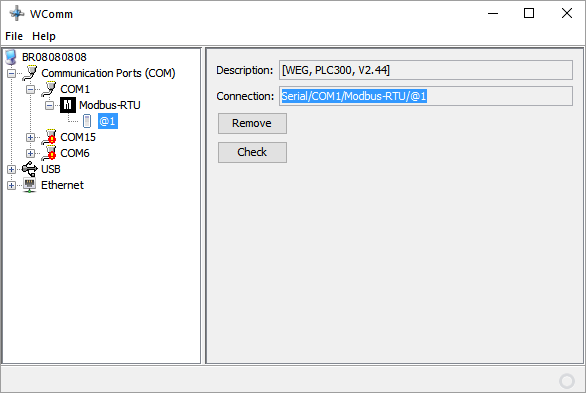Minimize the WComm window
Screen dimensions: 586x393
click(493, 14)
